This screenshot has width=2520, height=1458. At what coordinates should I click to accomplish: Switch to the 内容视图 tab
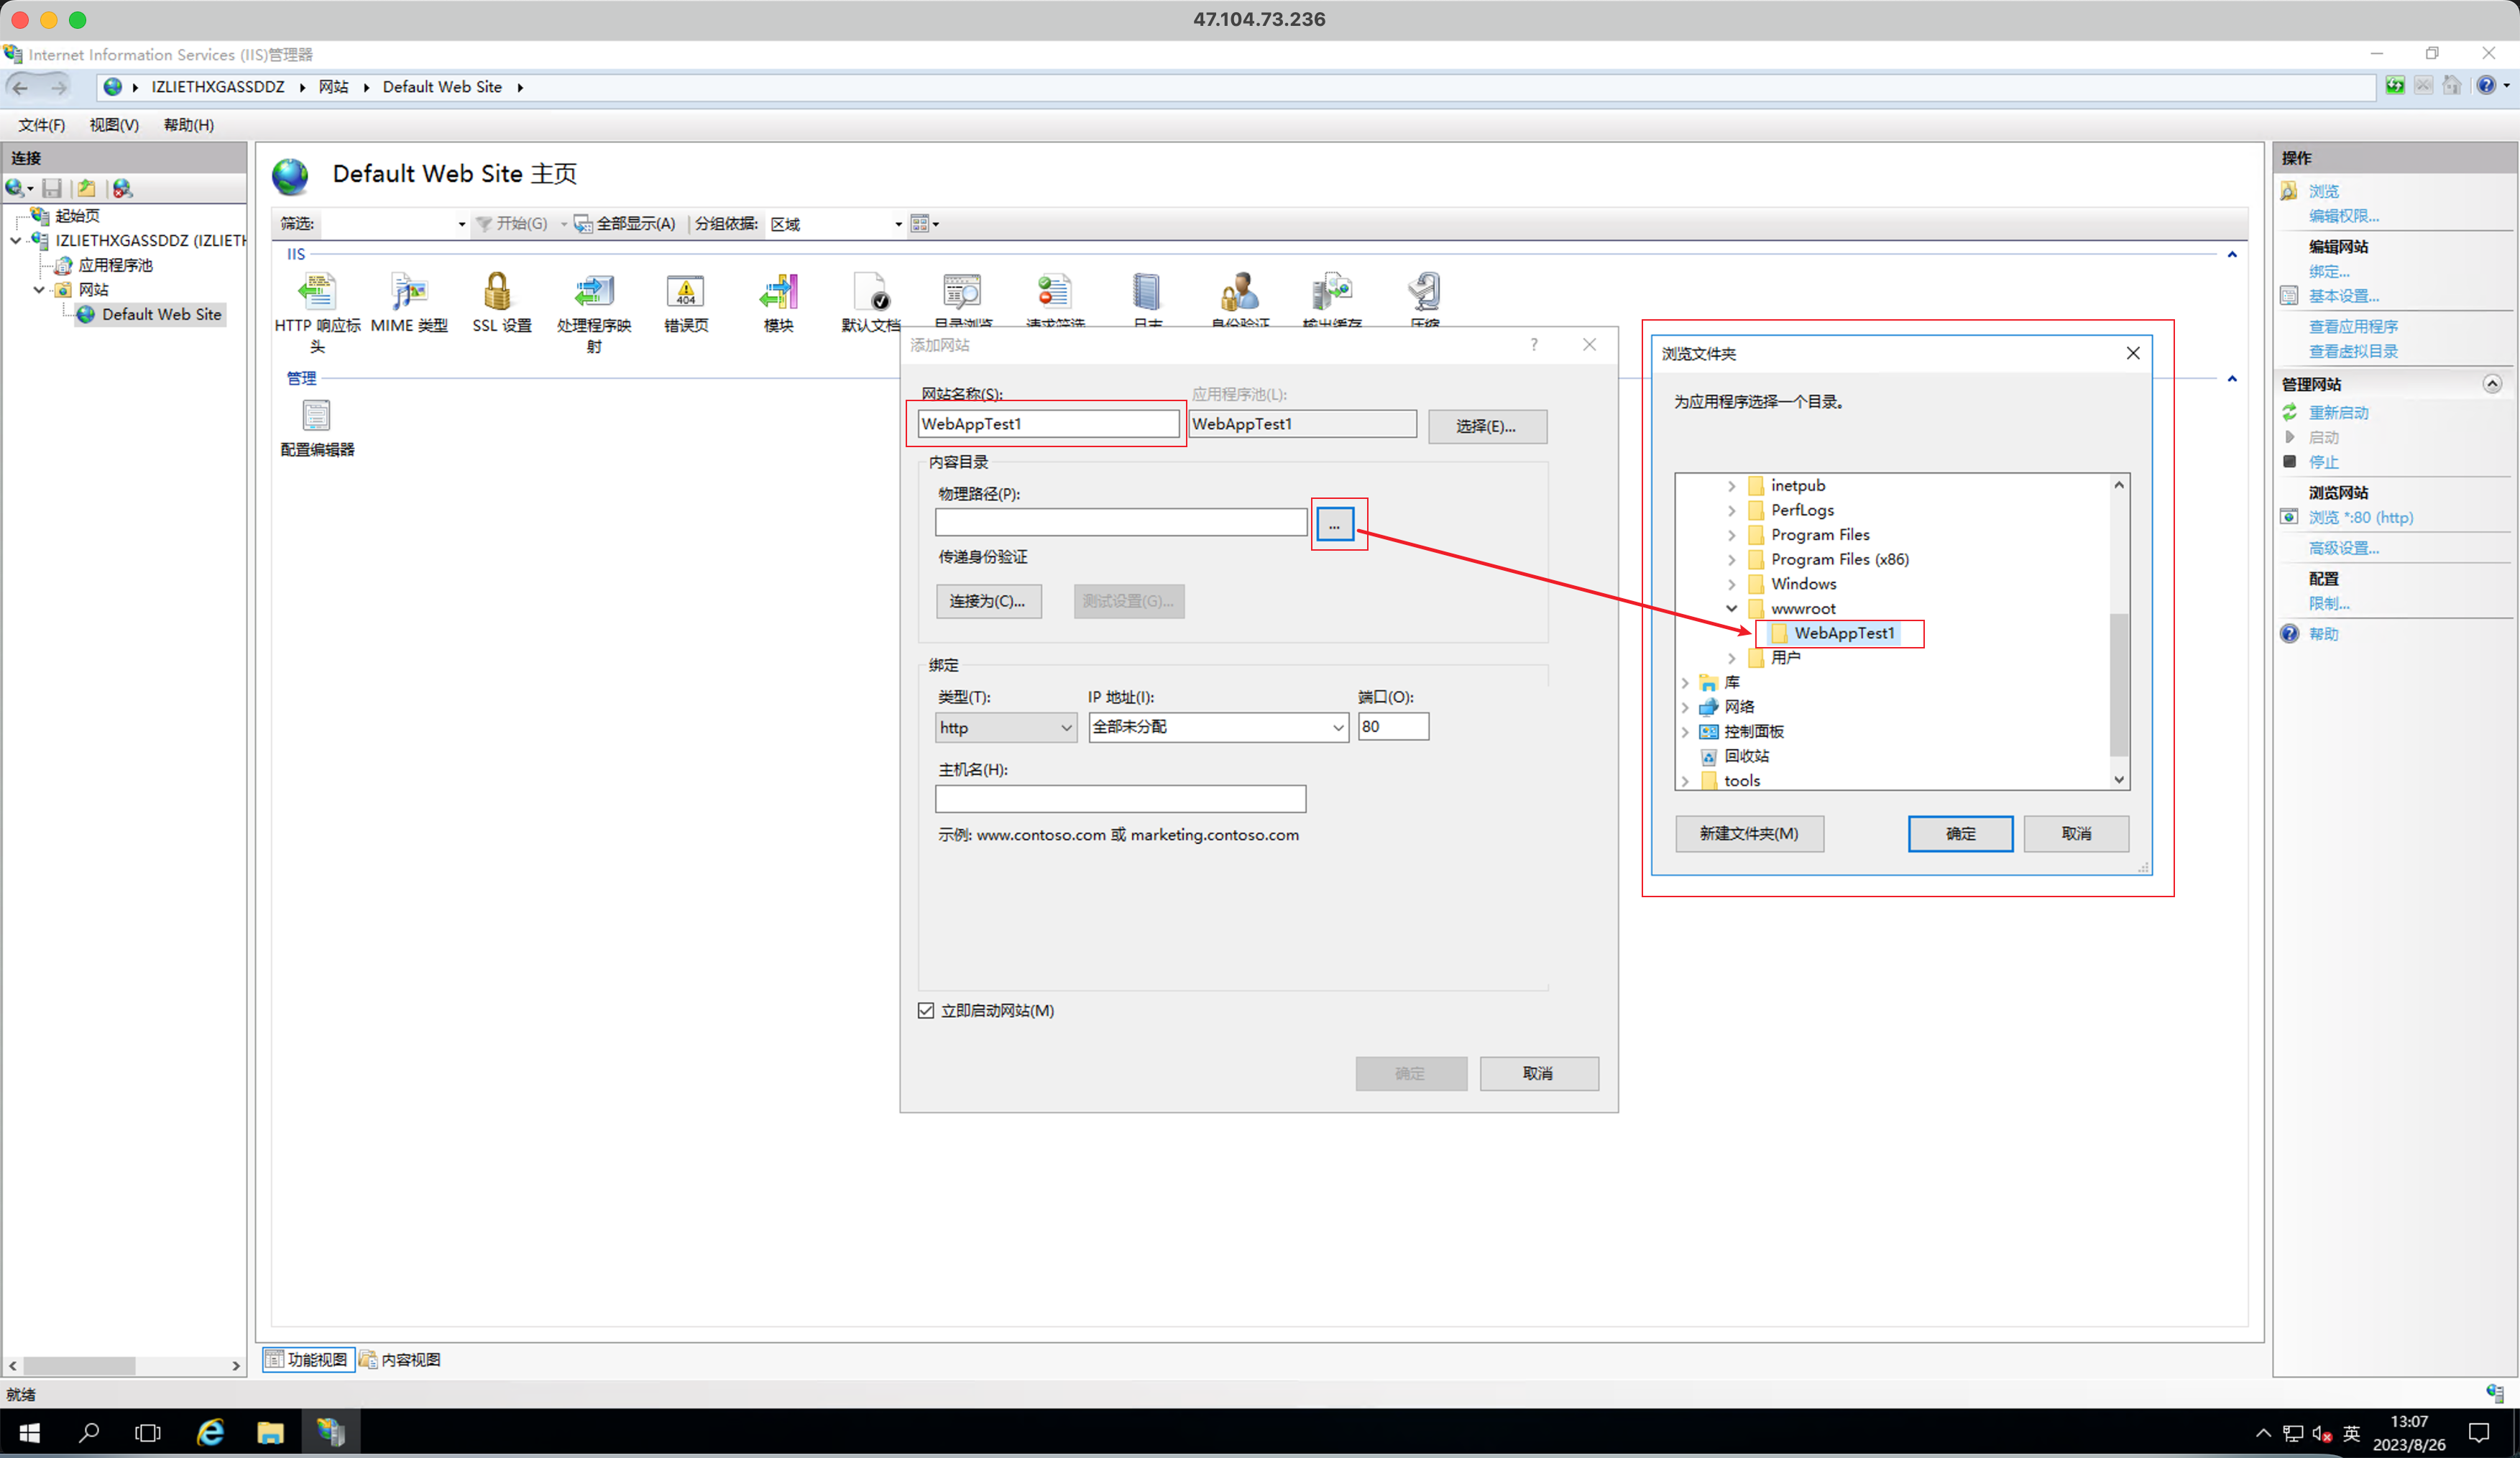coord(402,1359)
